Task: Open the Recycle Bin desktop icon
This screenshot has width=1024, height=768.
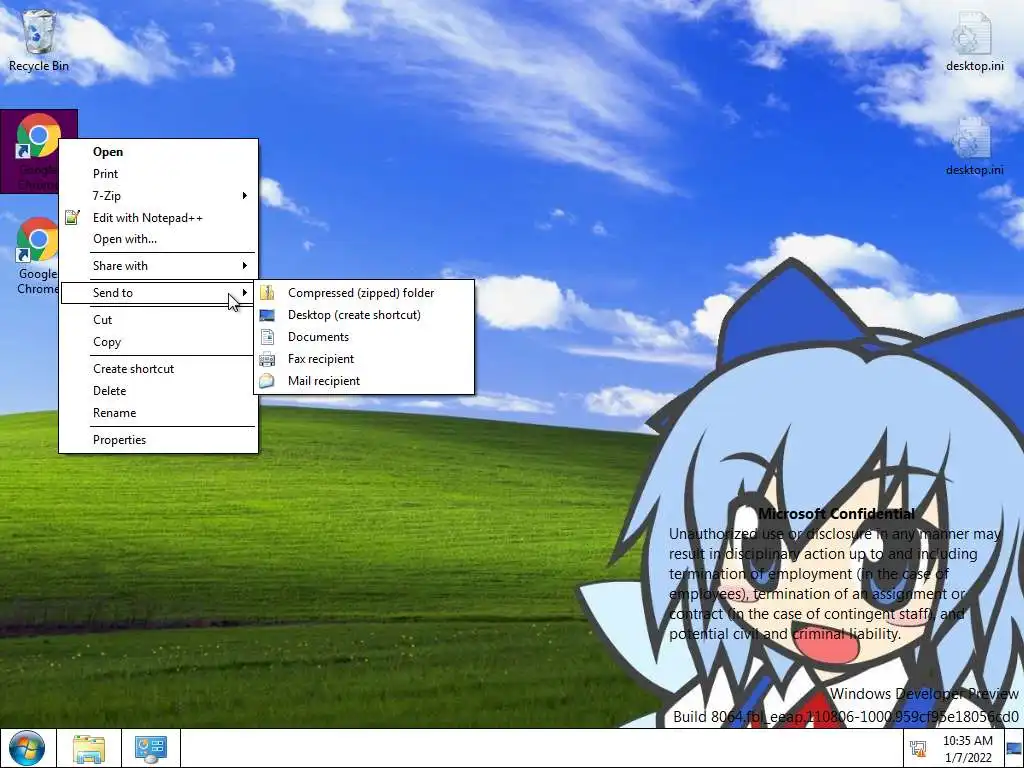Action: [38, 39]
